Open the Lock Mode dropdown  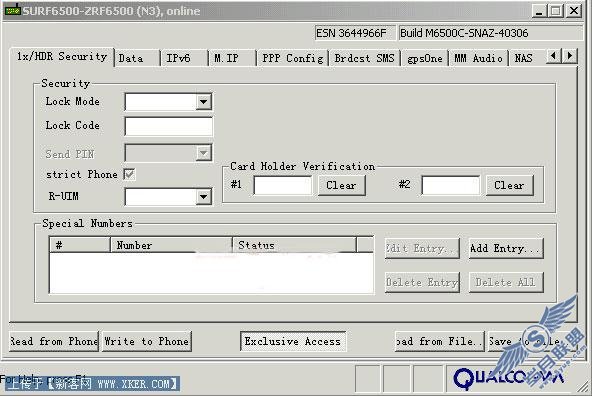168,102
